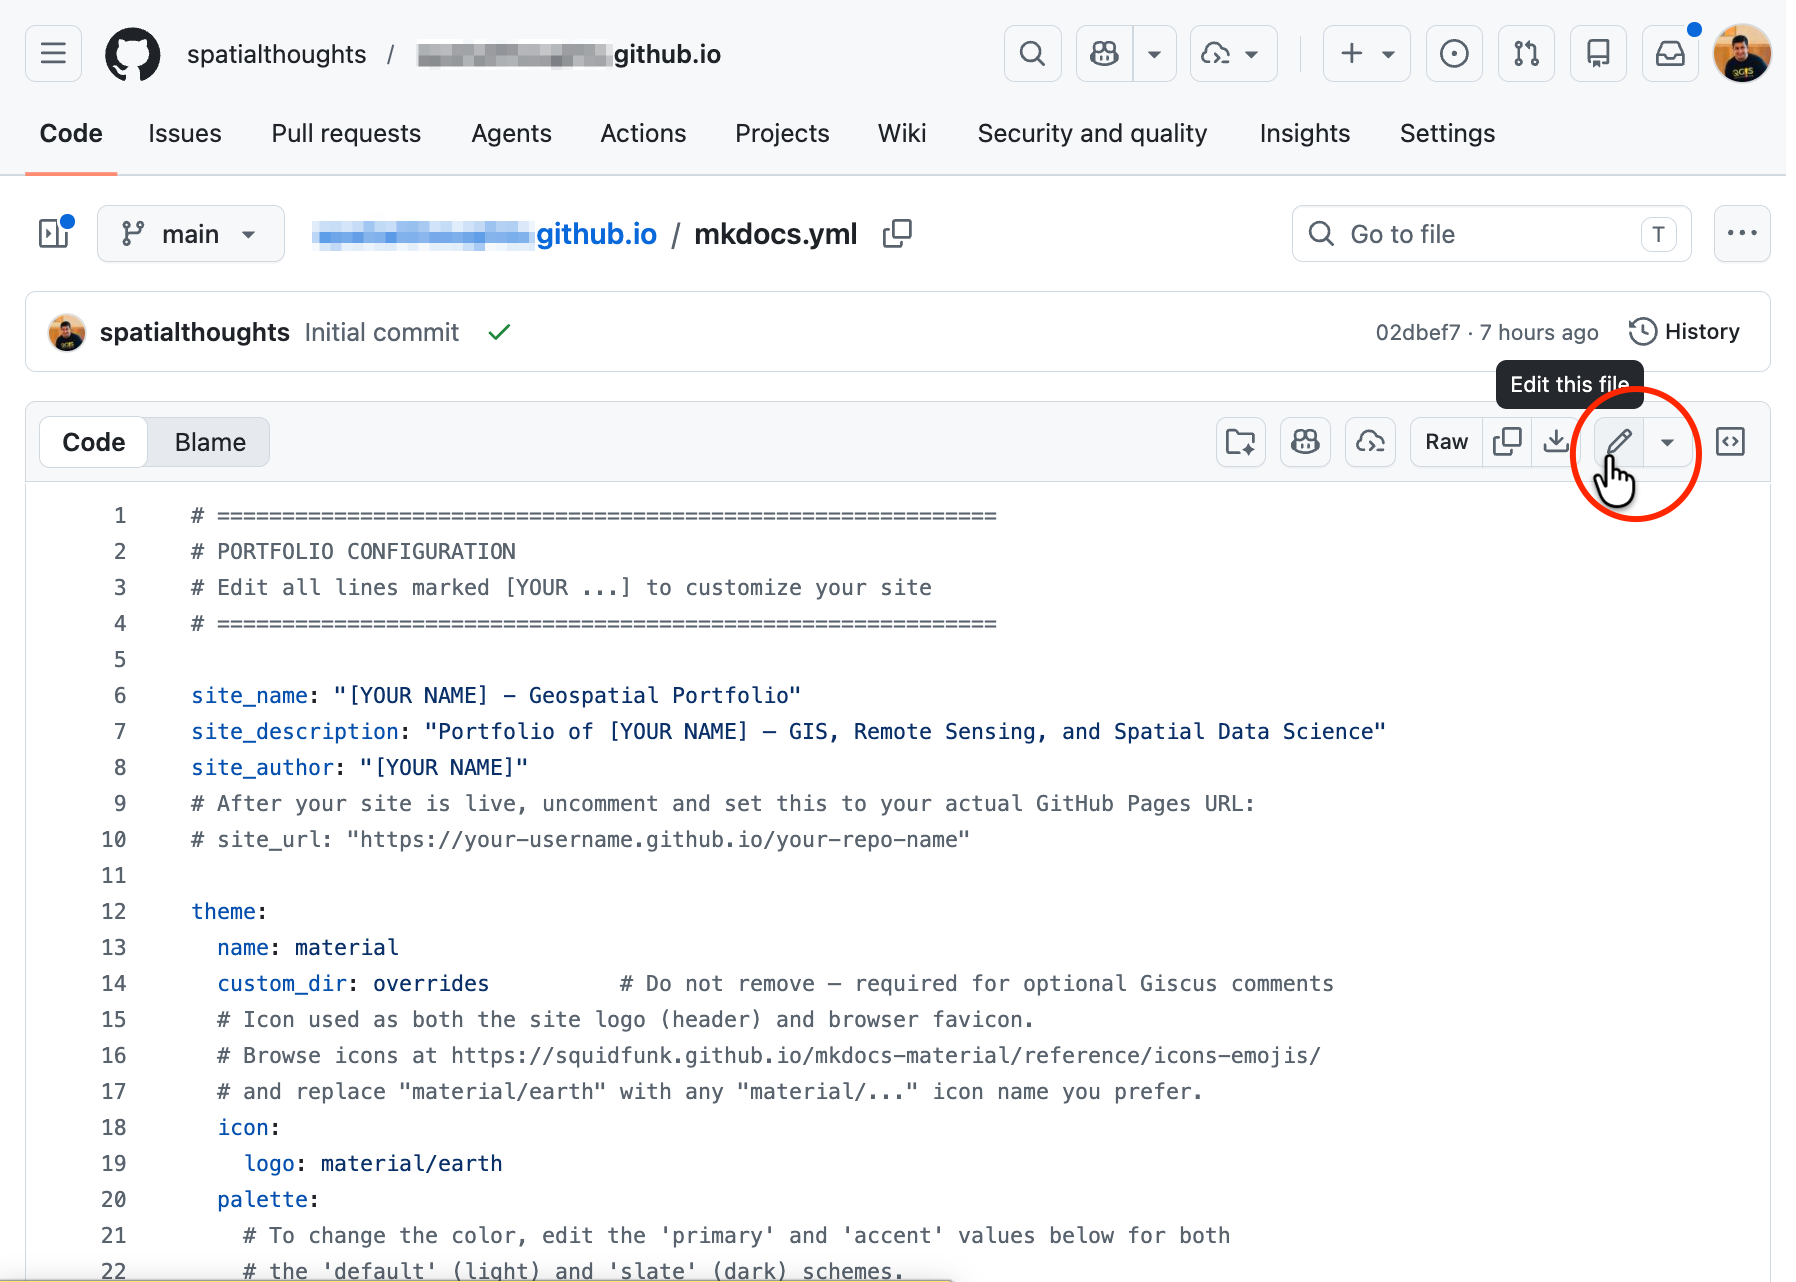Toggle the file tree side panel

54,234
